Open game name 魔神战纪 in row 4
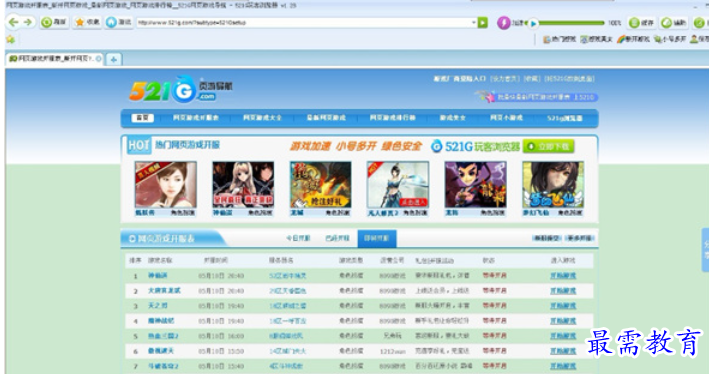Viewport: 709px width, 374px height. point(161,321)
